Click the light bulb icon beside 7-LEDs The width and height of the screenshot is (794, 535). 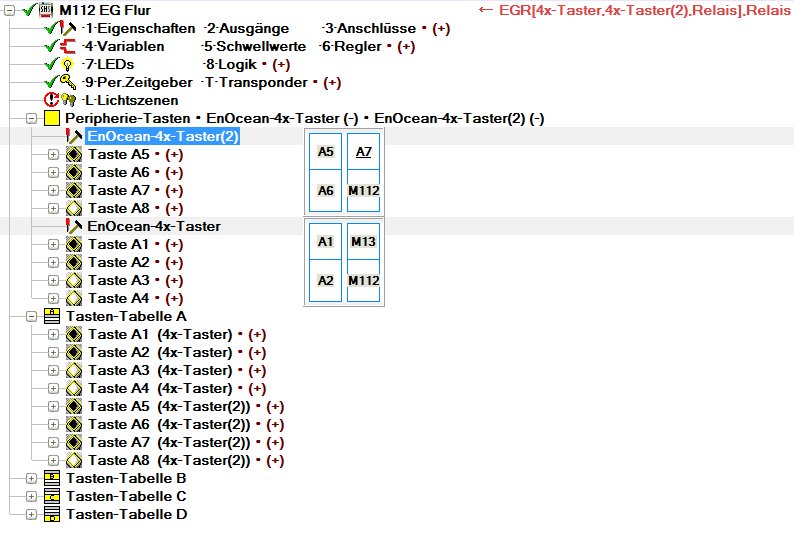pyautogui.click(x=68, y=64)
